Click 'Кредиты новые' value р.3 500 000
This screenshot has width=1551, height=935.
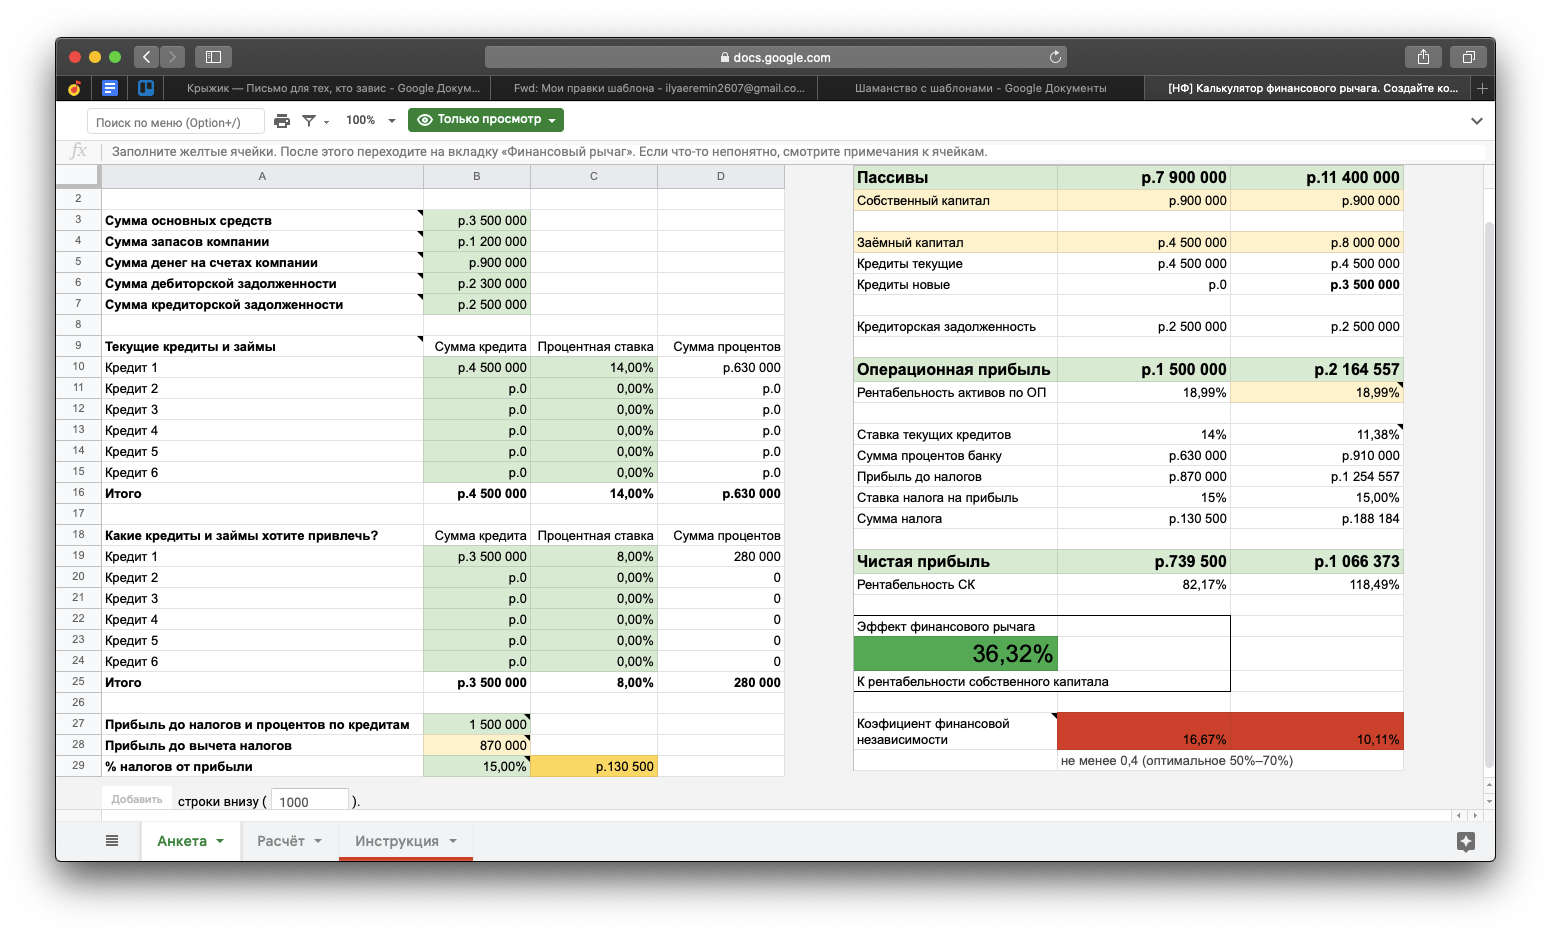point(1317,284)
